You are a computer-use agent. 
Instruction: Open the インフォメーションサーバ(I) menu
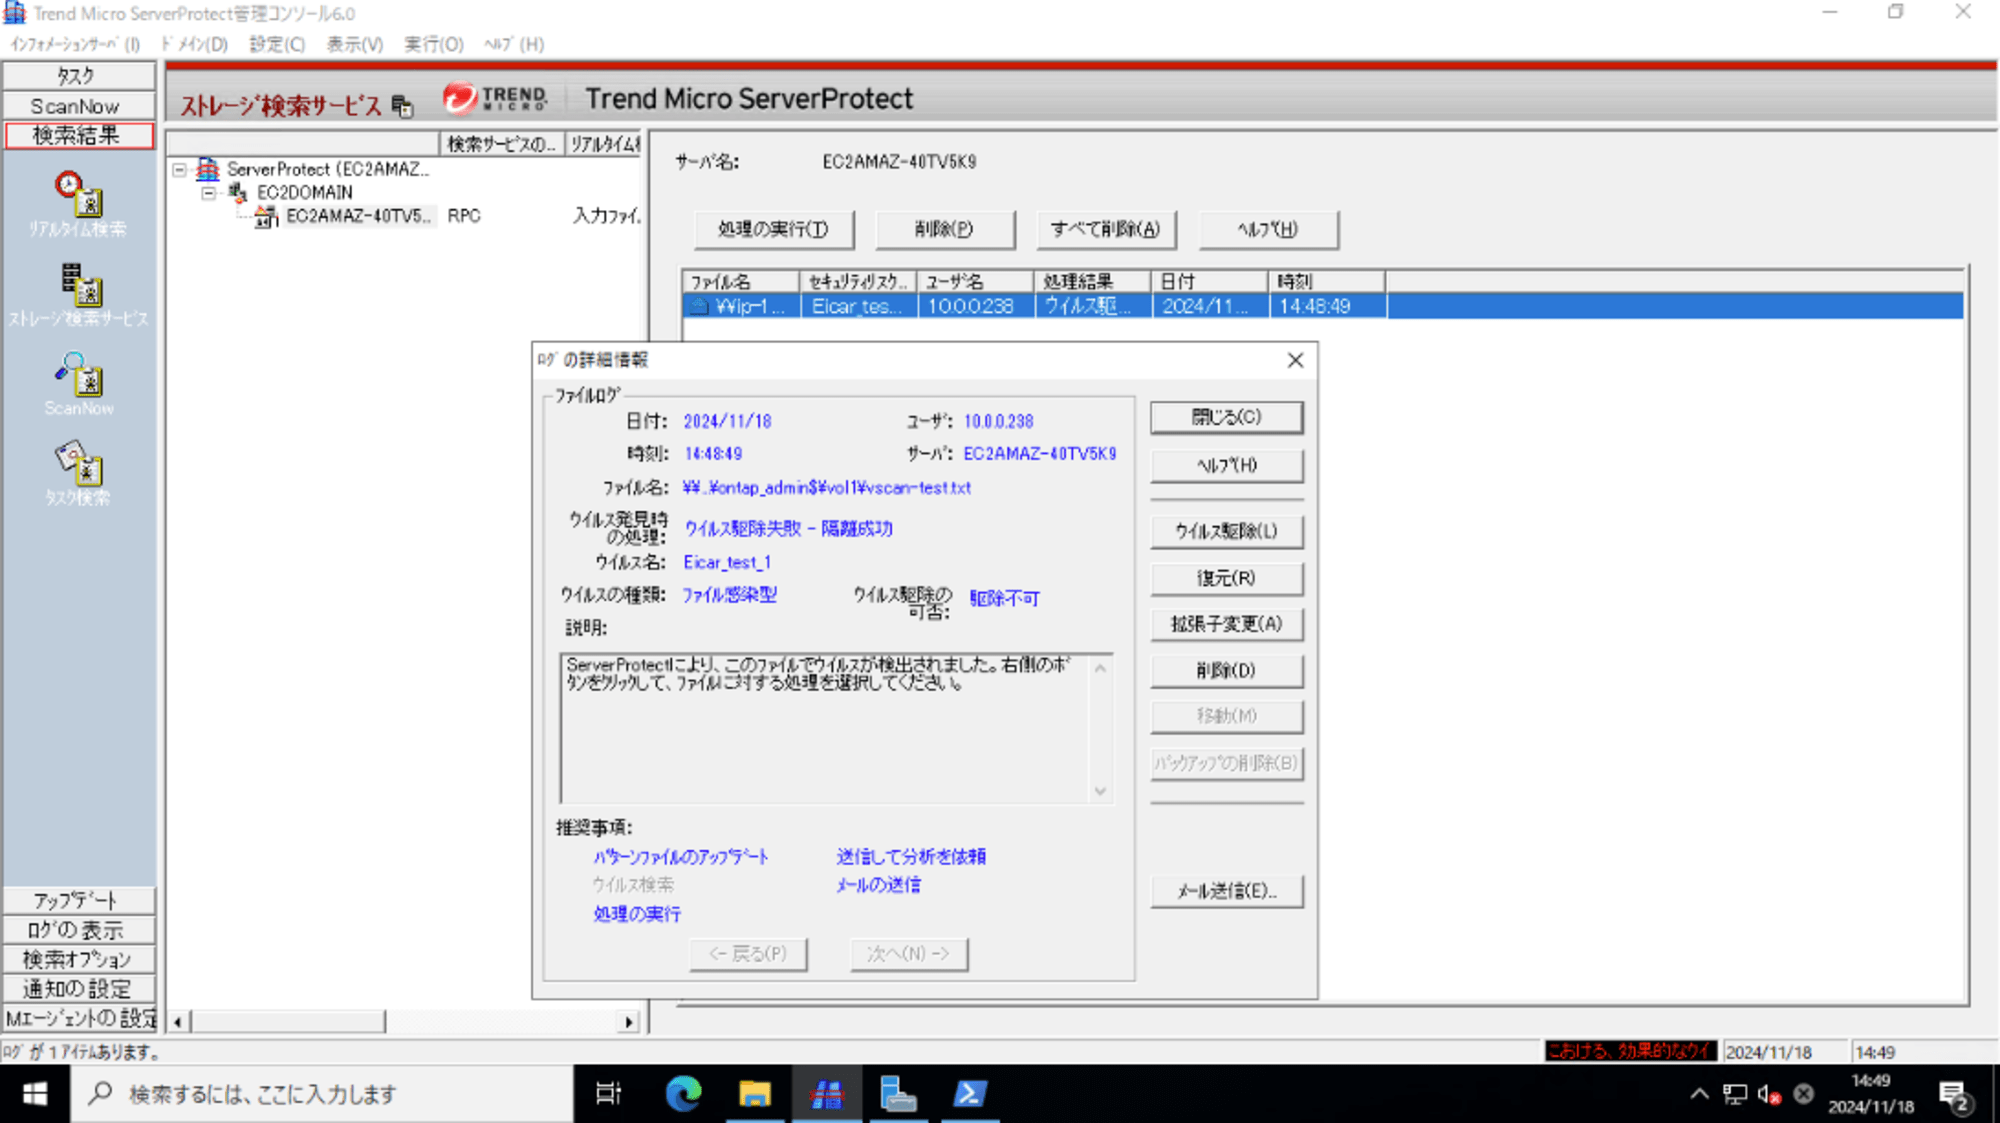[74, 44]
